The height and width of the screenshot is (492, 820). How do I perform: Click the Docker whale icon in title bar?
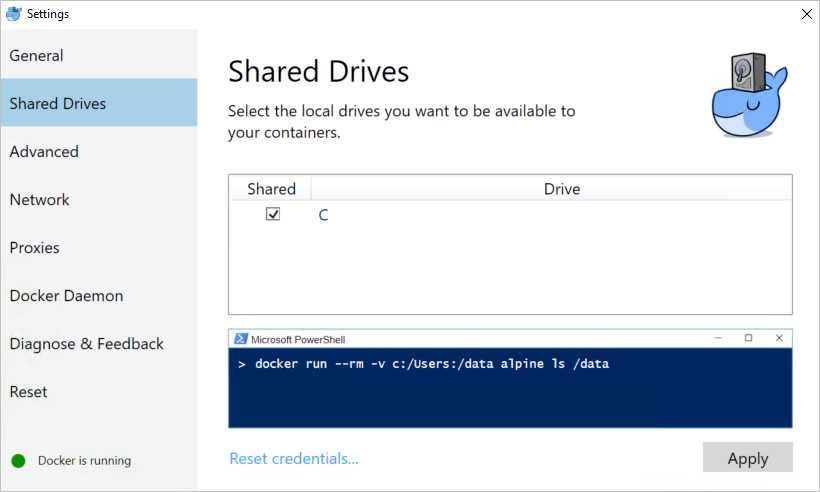14,14
